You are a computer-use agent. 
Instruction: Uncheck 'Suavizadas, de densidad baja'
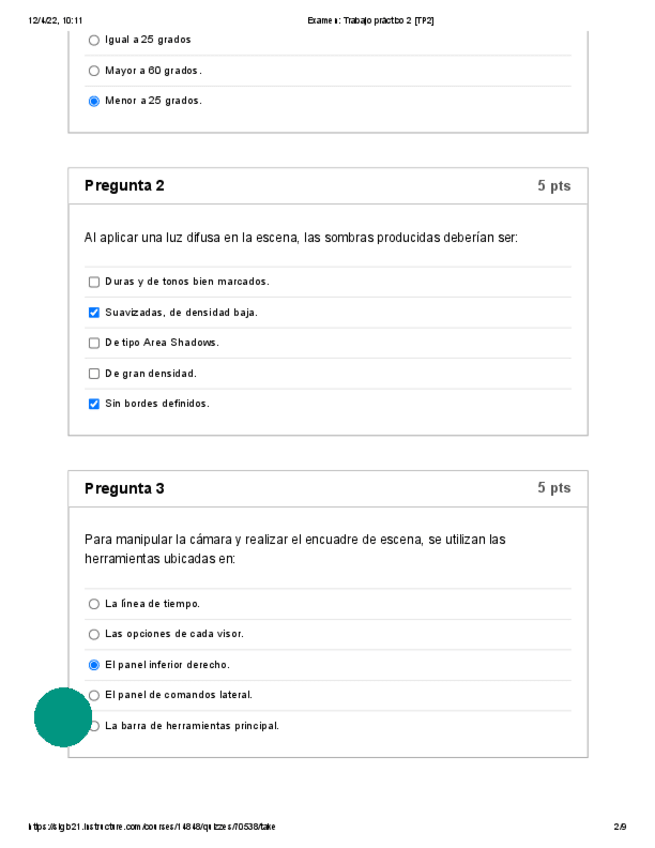(x=94, y=313)
